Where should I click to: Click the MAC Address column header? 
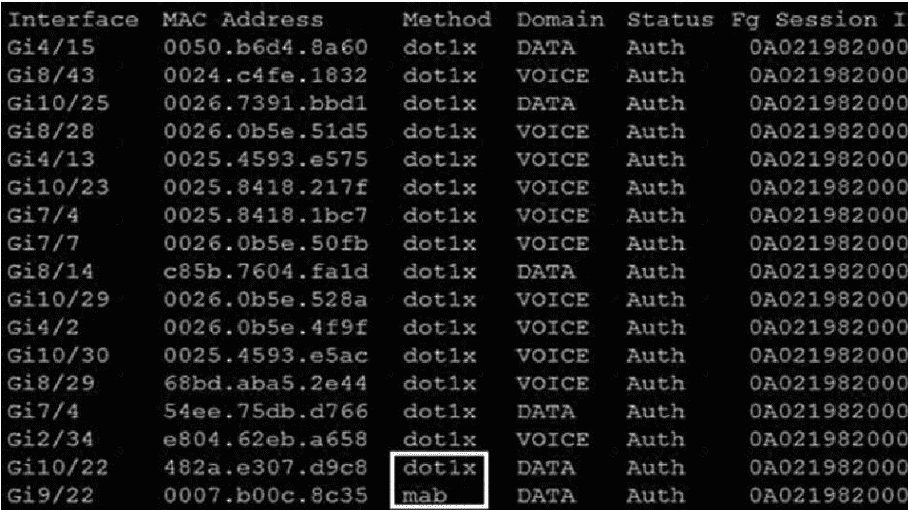click(243, 20)
